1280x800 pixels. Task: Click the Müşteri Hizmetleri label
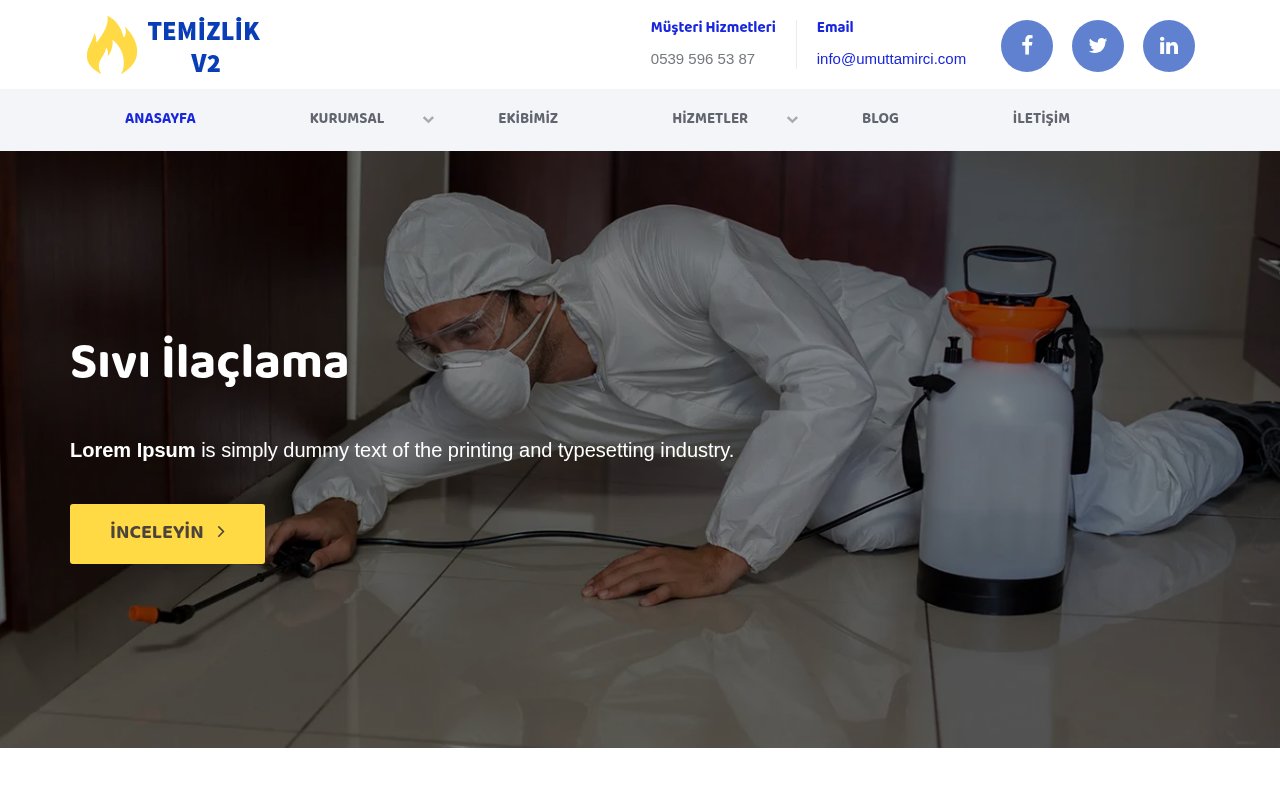point(713,27)
